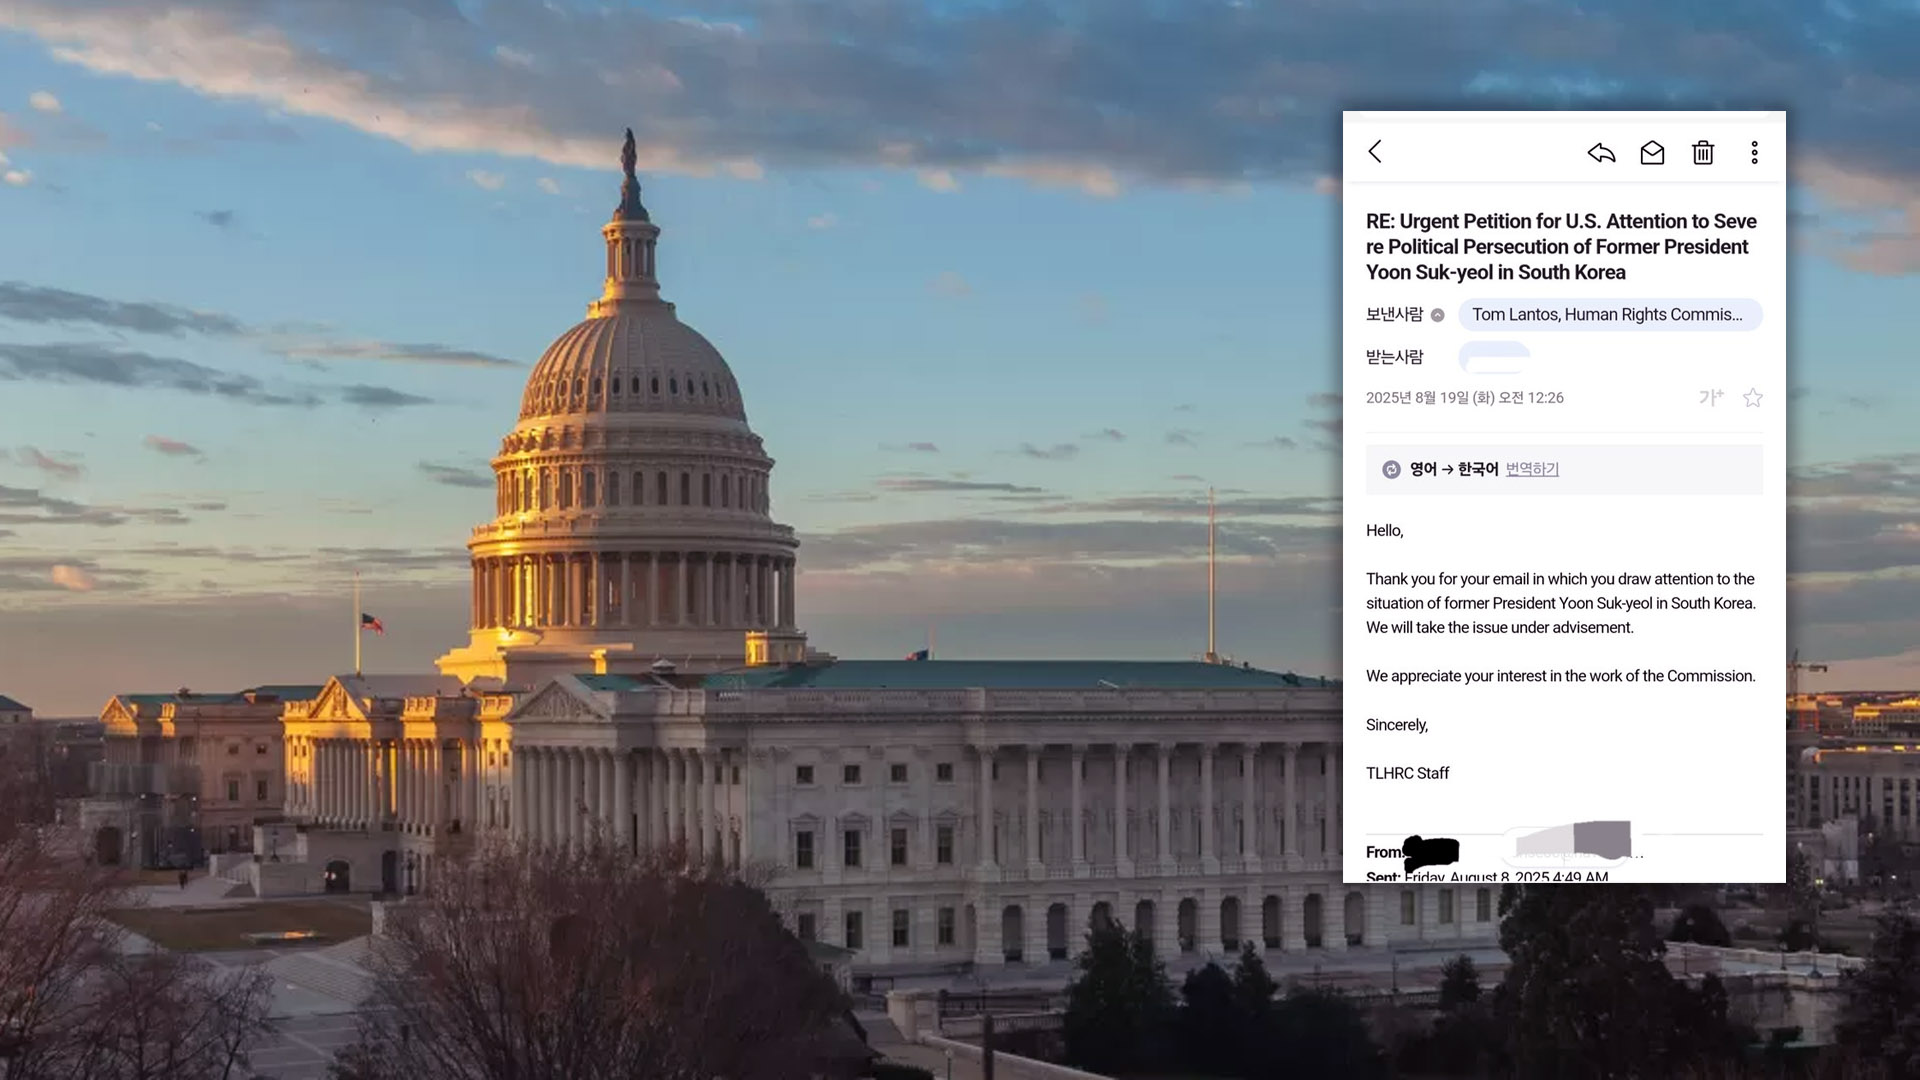
Task: Expand sender details arrow beside 보낸사람
Action: click(1437, 315)
